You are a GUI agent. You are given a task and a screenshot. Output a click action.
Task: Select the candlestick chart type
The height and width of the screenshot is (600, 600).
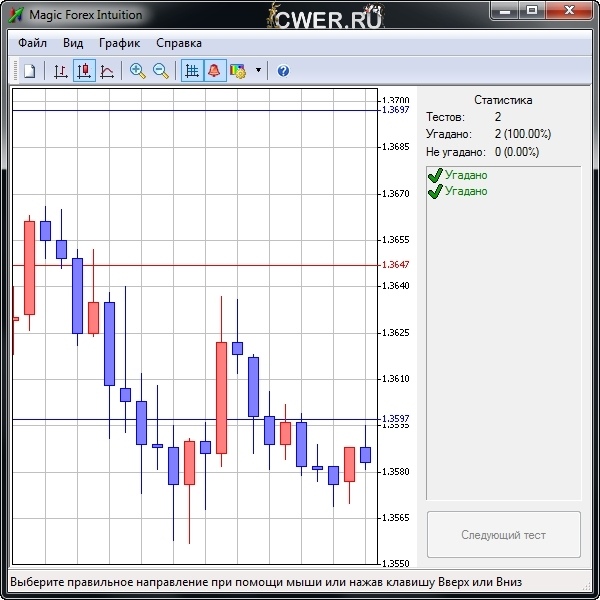(x=84, y=71)
